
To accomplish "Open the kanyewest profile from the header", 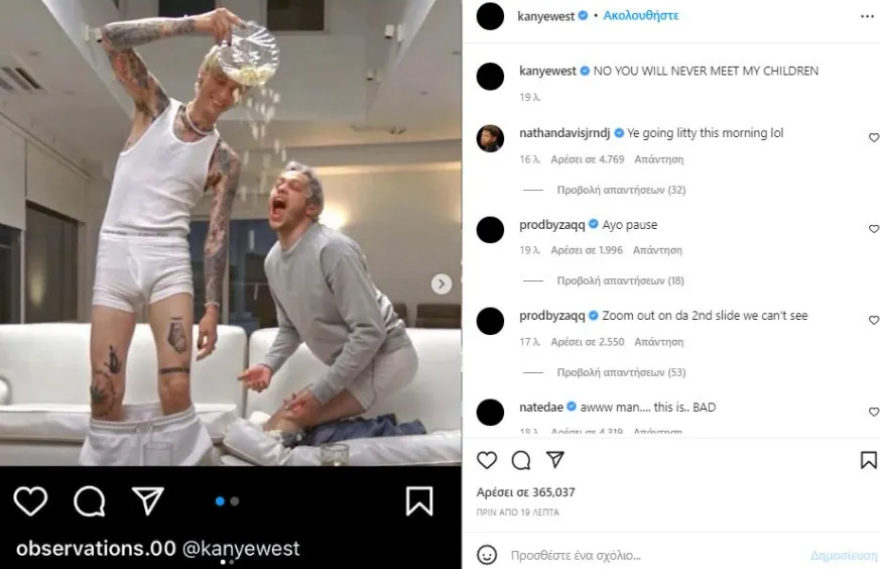I will click(546, 16).
